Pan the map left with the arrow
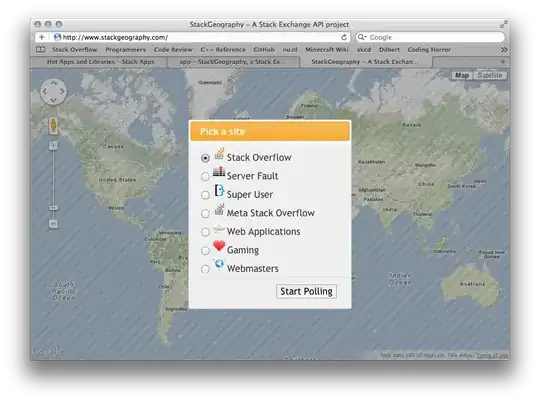540x402 pixels. [45, 91]
